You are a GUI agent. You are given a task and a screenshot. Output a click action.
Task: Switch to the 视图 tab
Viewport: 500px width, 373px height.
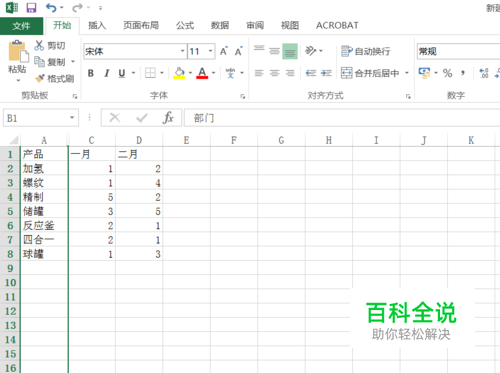(290, 25)
